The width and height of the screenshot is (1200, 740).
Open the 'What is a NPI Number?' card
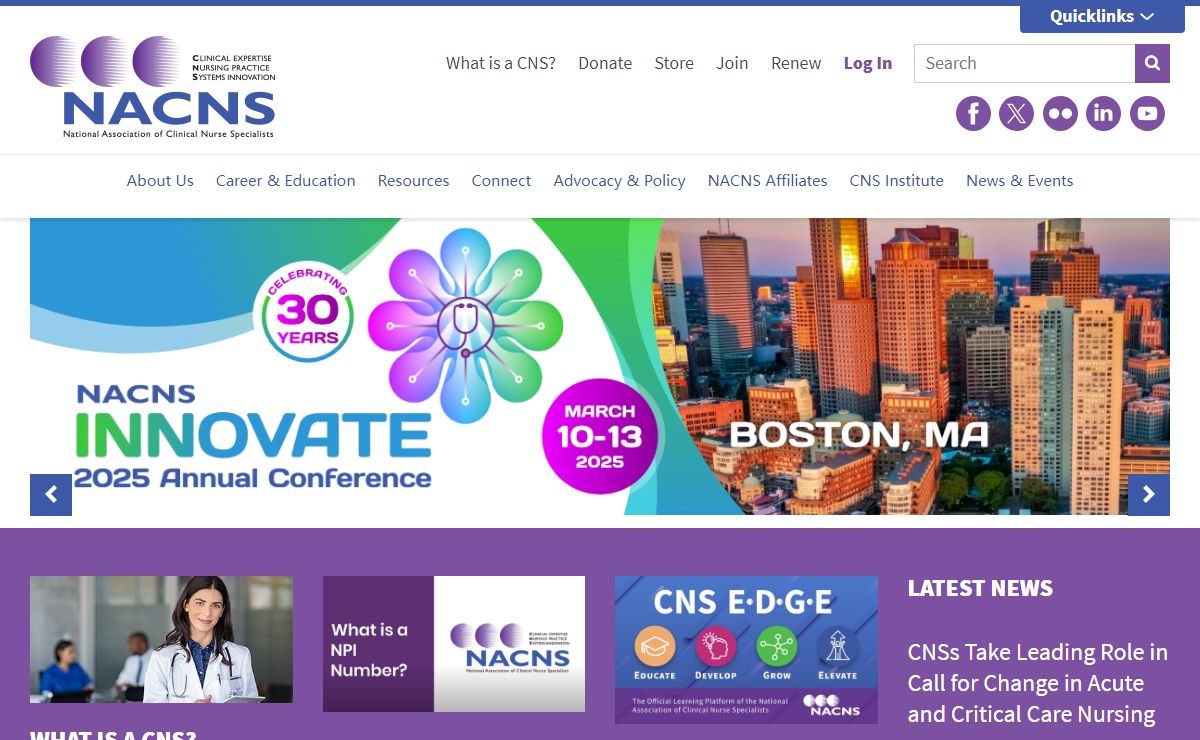coord(454,644)
